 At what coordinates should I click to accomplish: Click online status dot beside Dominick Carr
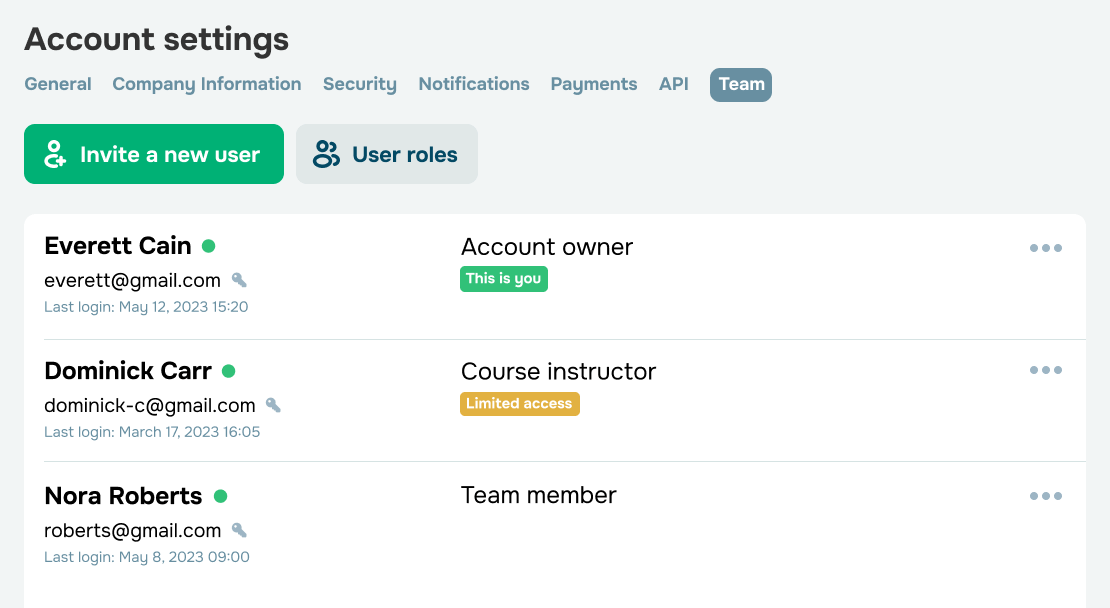coord(228,371)
